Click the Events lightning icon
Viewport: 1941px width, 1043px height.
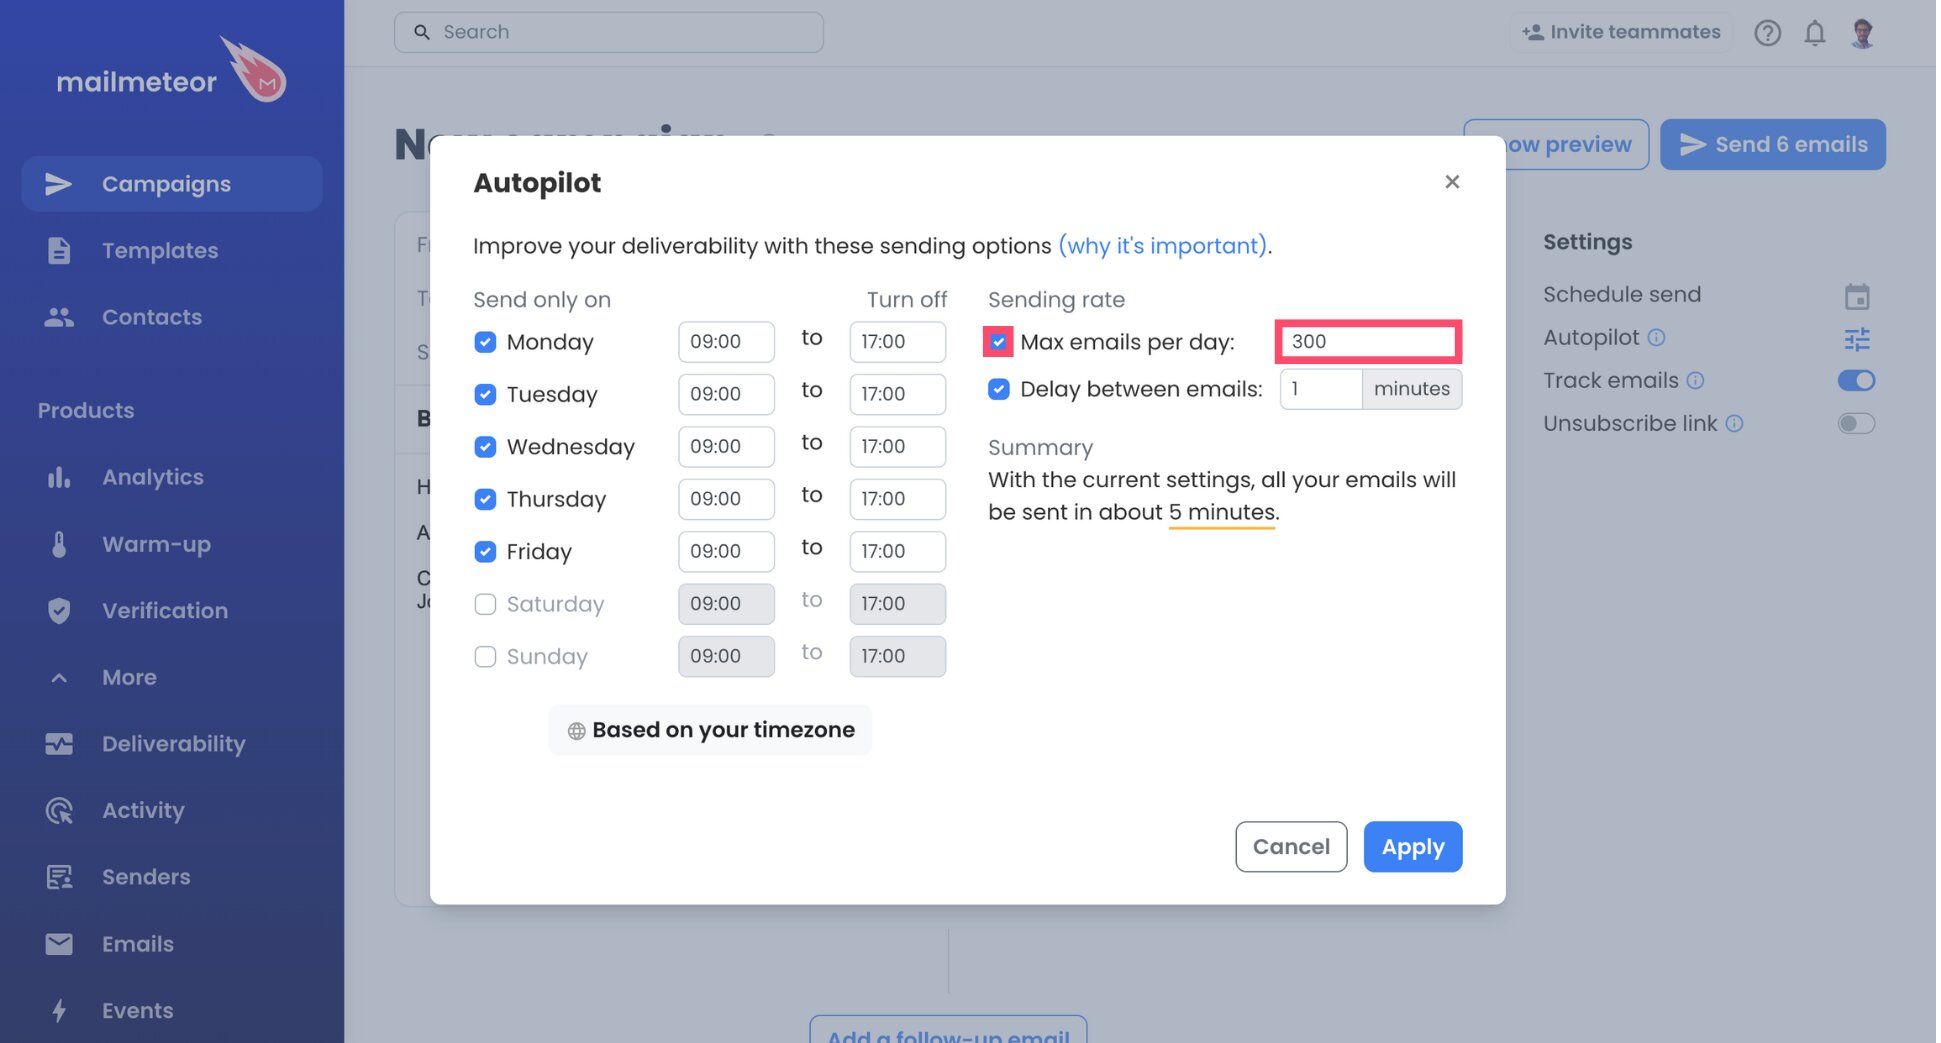point(59,1011)
